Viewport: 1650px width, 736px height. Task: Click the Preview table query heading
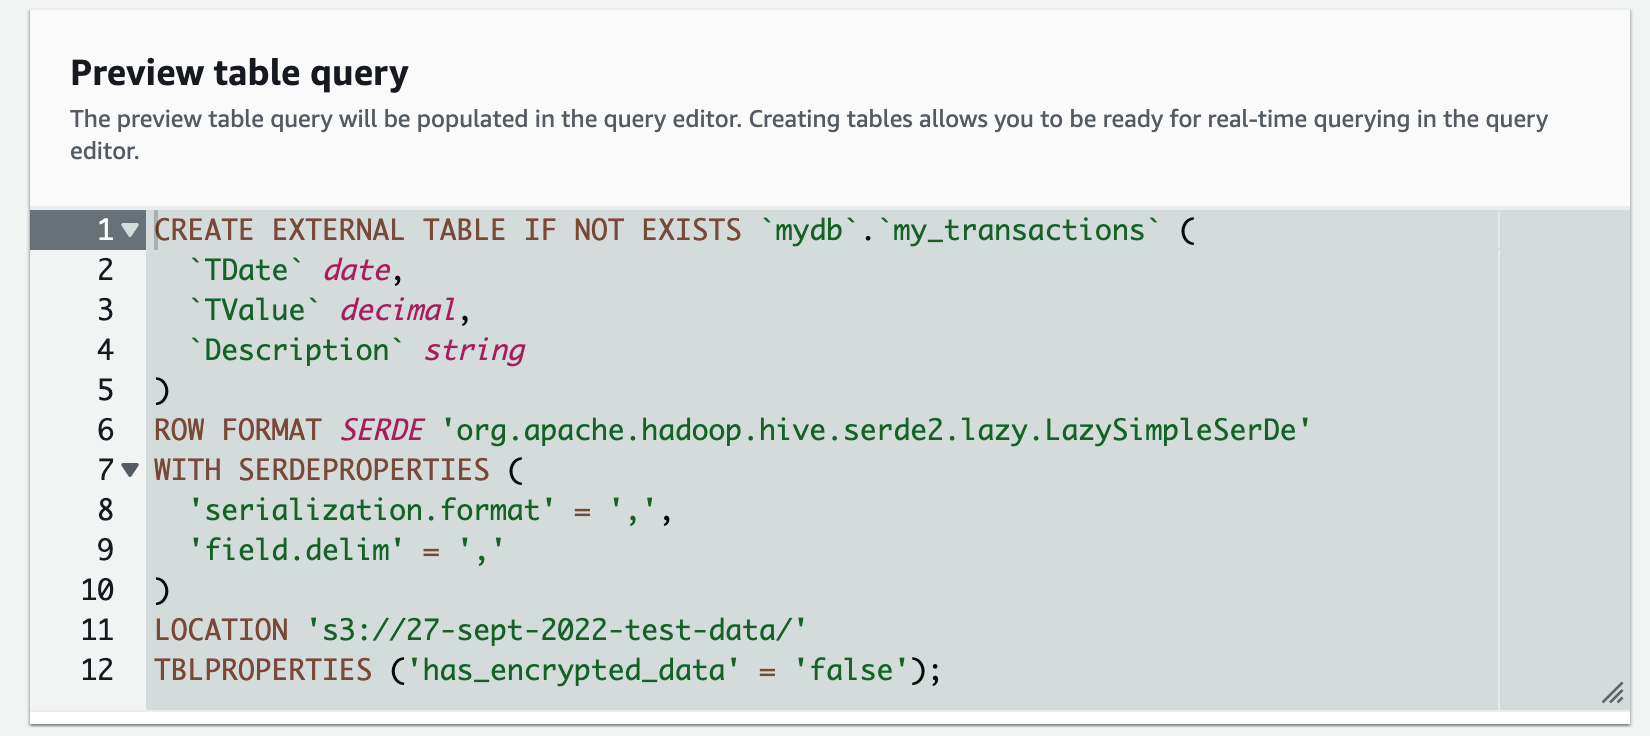(239, 73)
